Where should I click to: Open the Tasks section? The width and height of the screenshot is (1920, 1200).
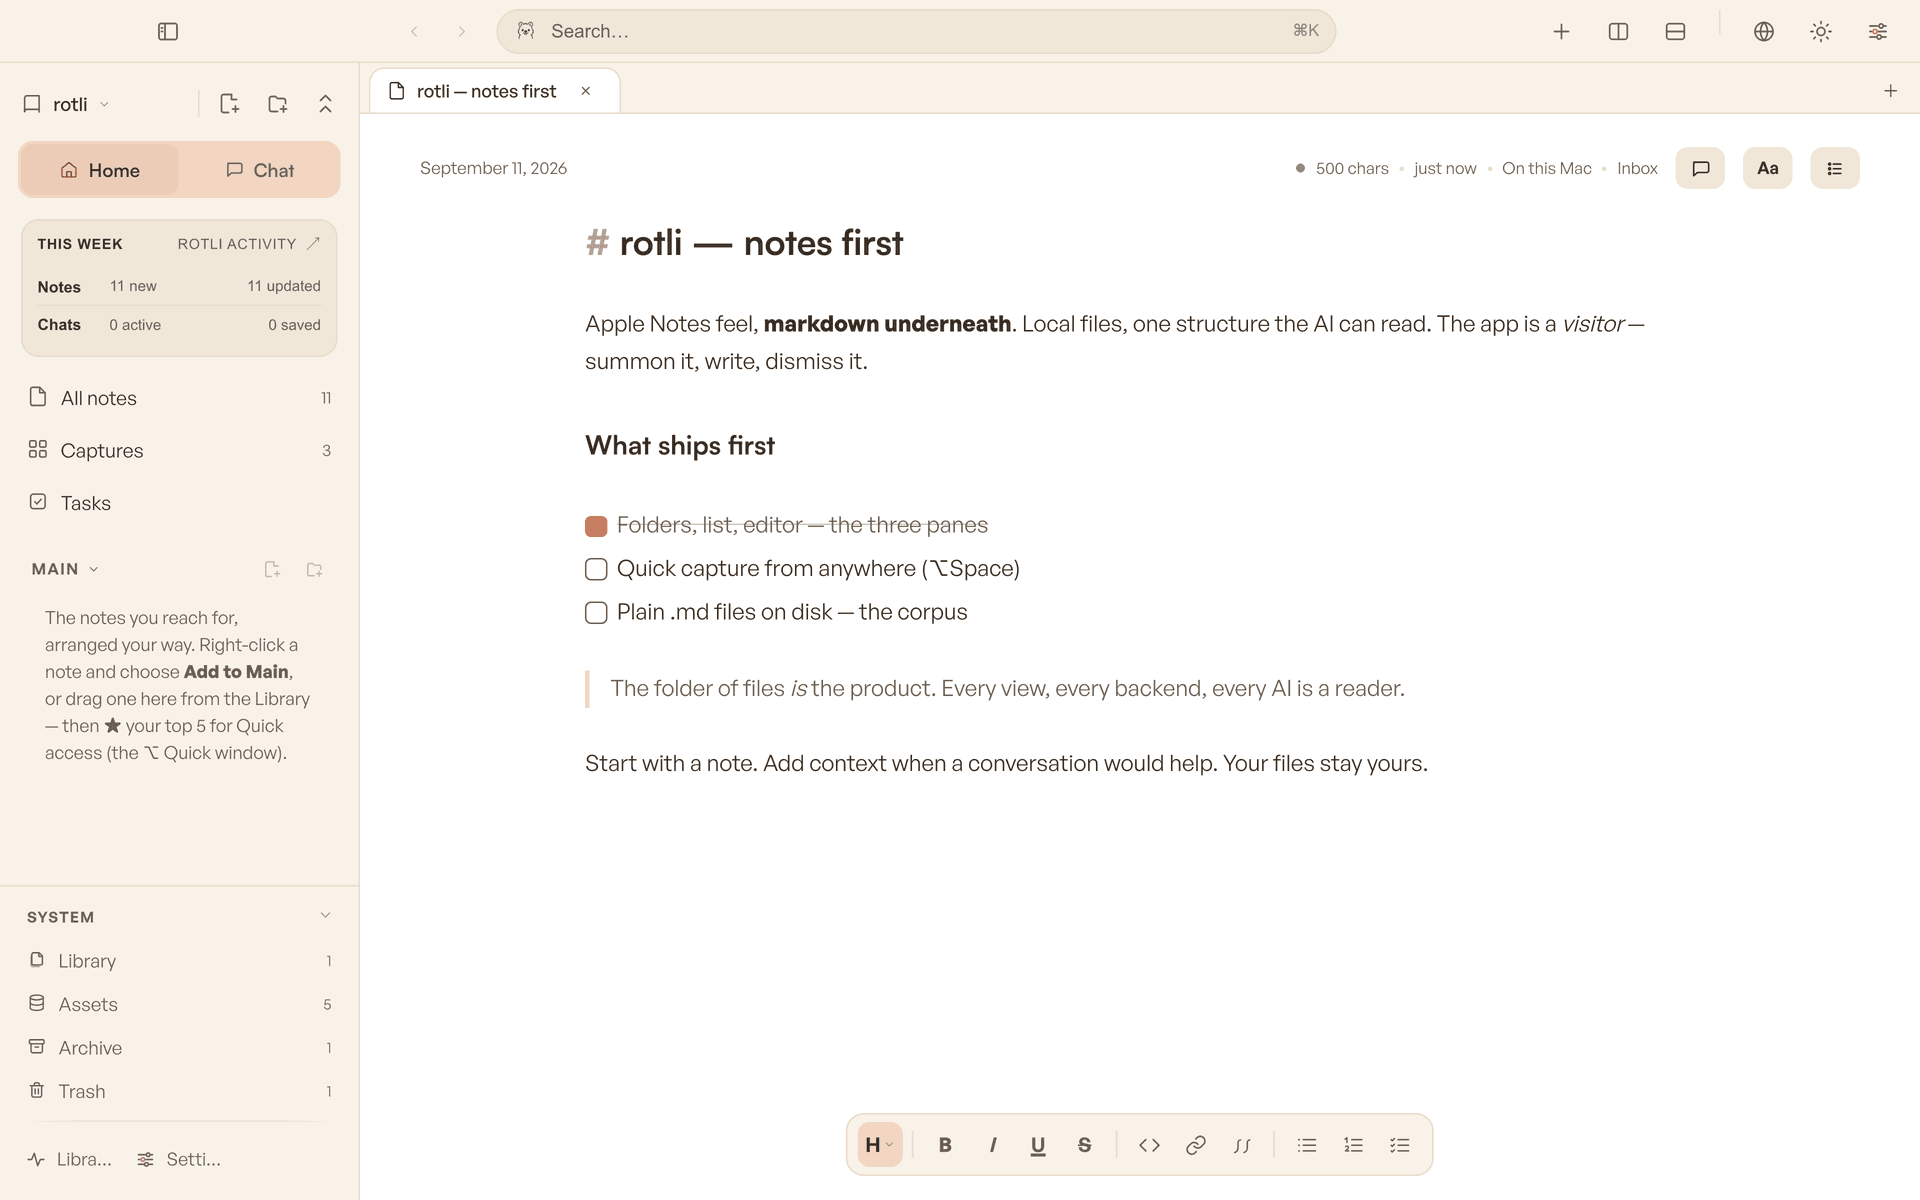coord(180,503)
